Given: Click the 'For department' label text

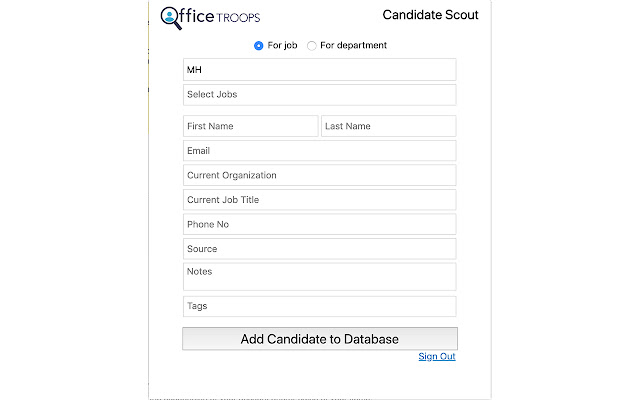Looking at the screenshot, I should (x=353, y=45).
